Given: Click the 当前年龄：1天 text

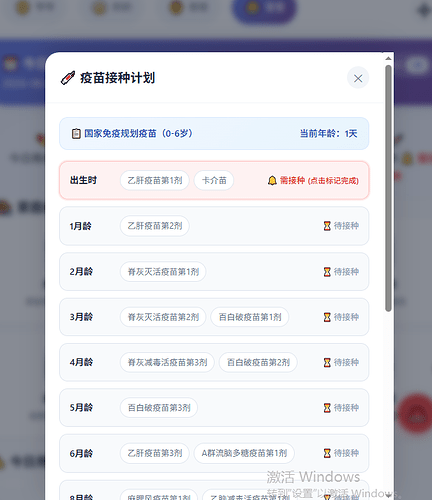Looking at the screenshot, I should tap(328, 134).
